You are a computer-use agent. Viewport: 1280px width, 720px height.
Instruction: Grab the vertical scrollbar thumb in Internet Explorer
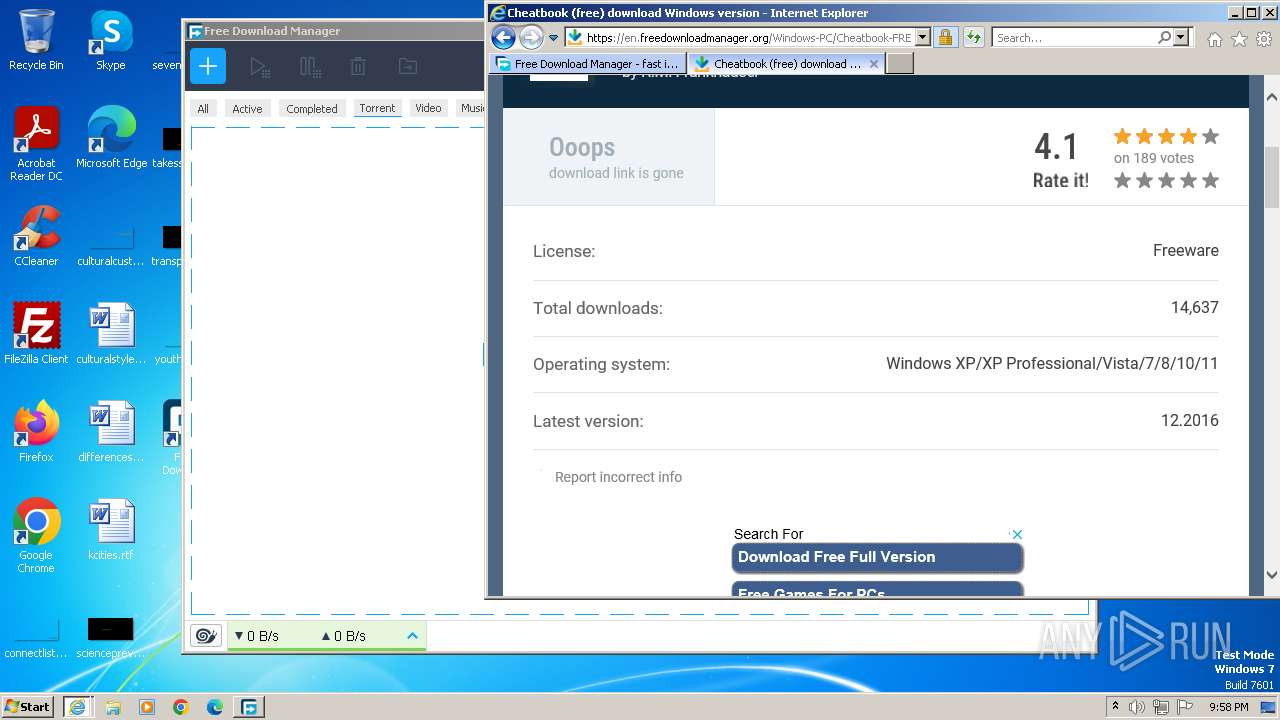click(1271, 177)
